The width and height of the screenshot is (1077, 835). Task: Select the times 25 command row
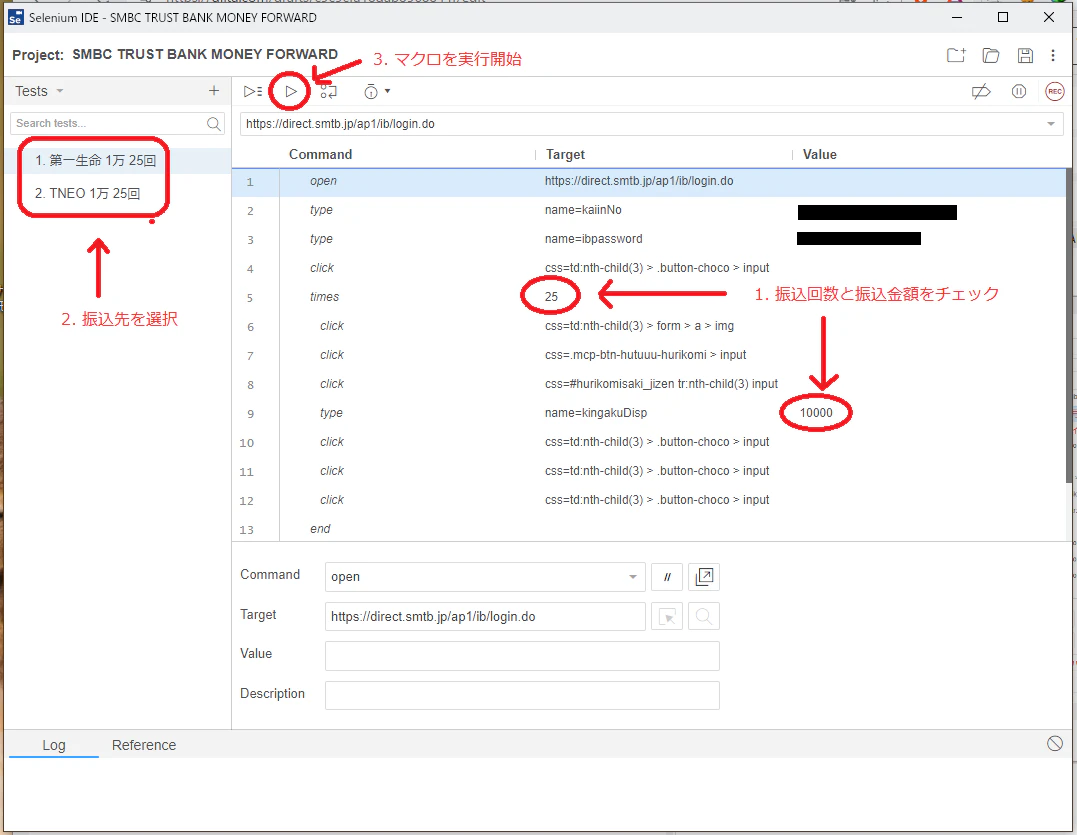[x=648, y=297]
